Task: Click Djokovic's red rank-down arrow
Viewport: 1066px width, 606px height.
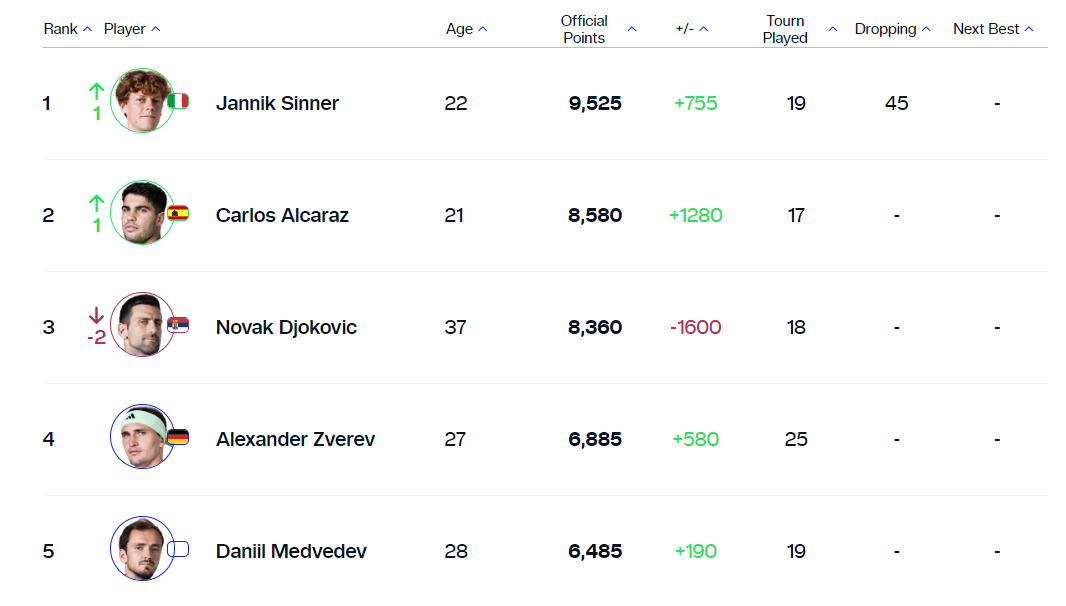Action: pyautogui.click(x=96, y=316)
